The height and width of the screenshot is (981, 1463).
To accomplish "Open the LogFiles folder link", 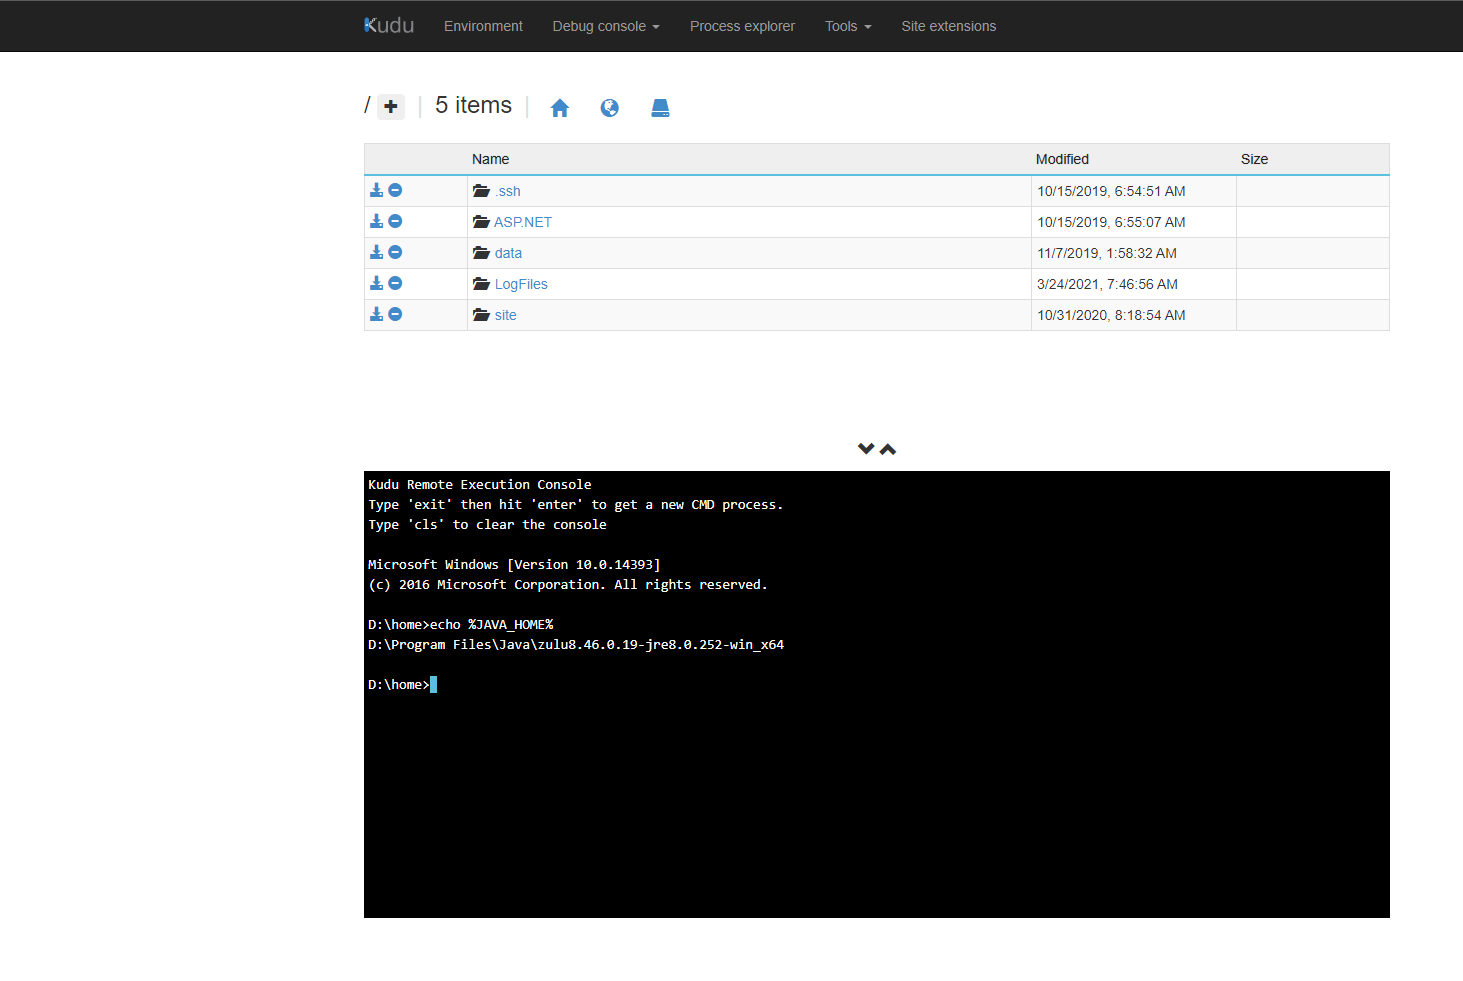I will (x=521, y=283).
